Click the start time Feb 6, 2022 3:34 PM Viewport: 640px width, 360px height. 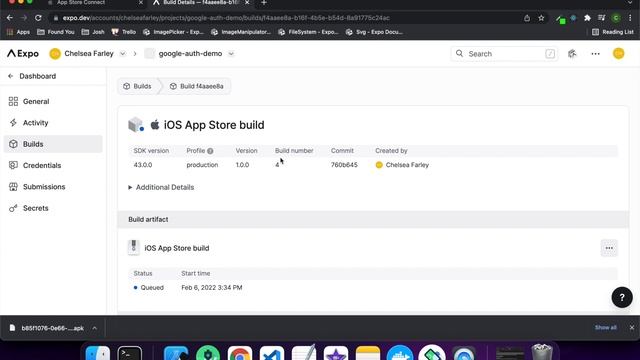(x=211, y=287)
